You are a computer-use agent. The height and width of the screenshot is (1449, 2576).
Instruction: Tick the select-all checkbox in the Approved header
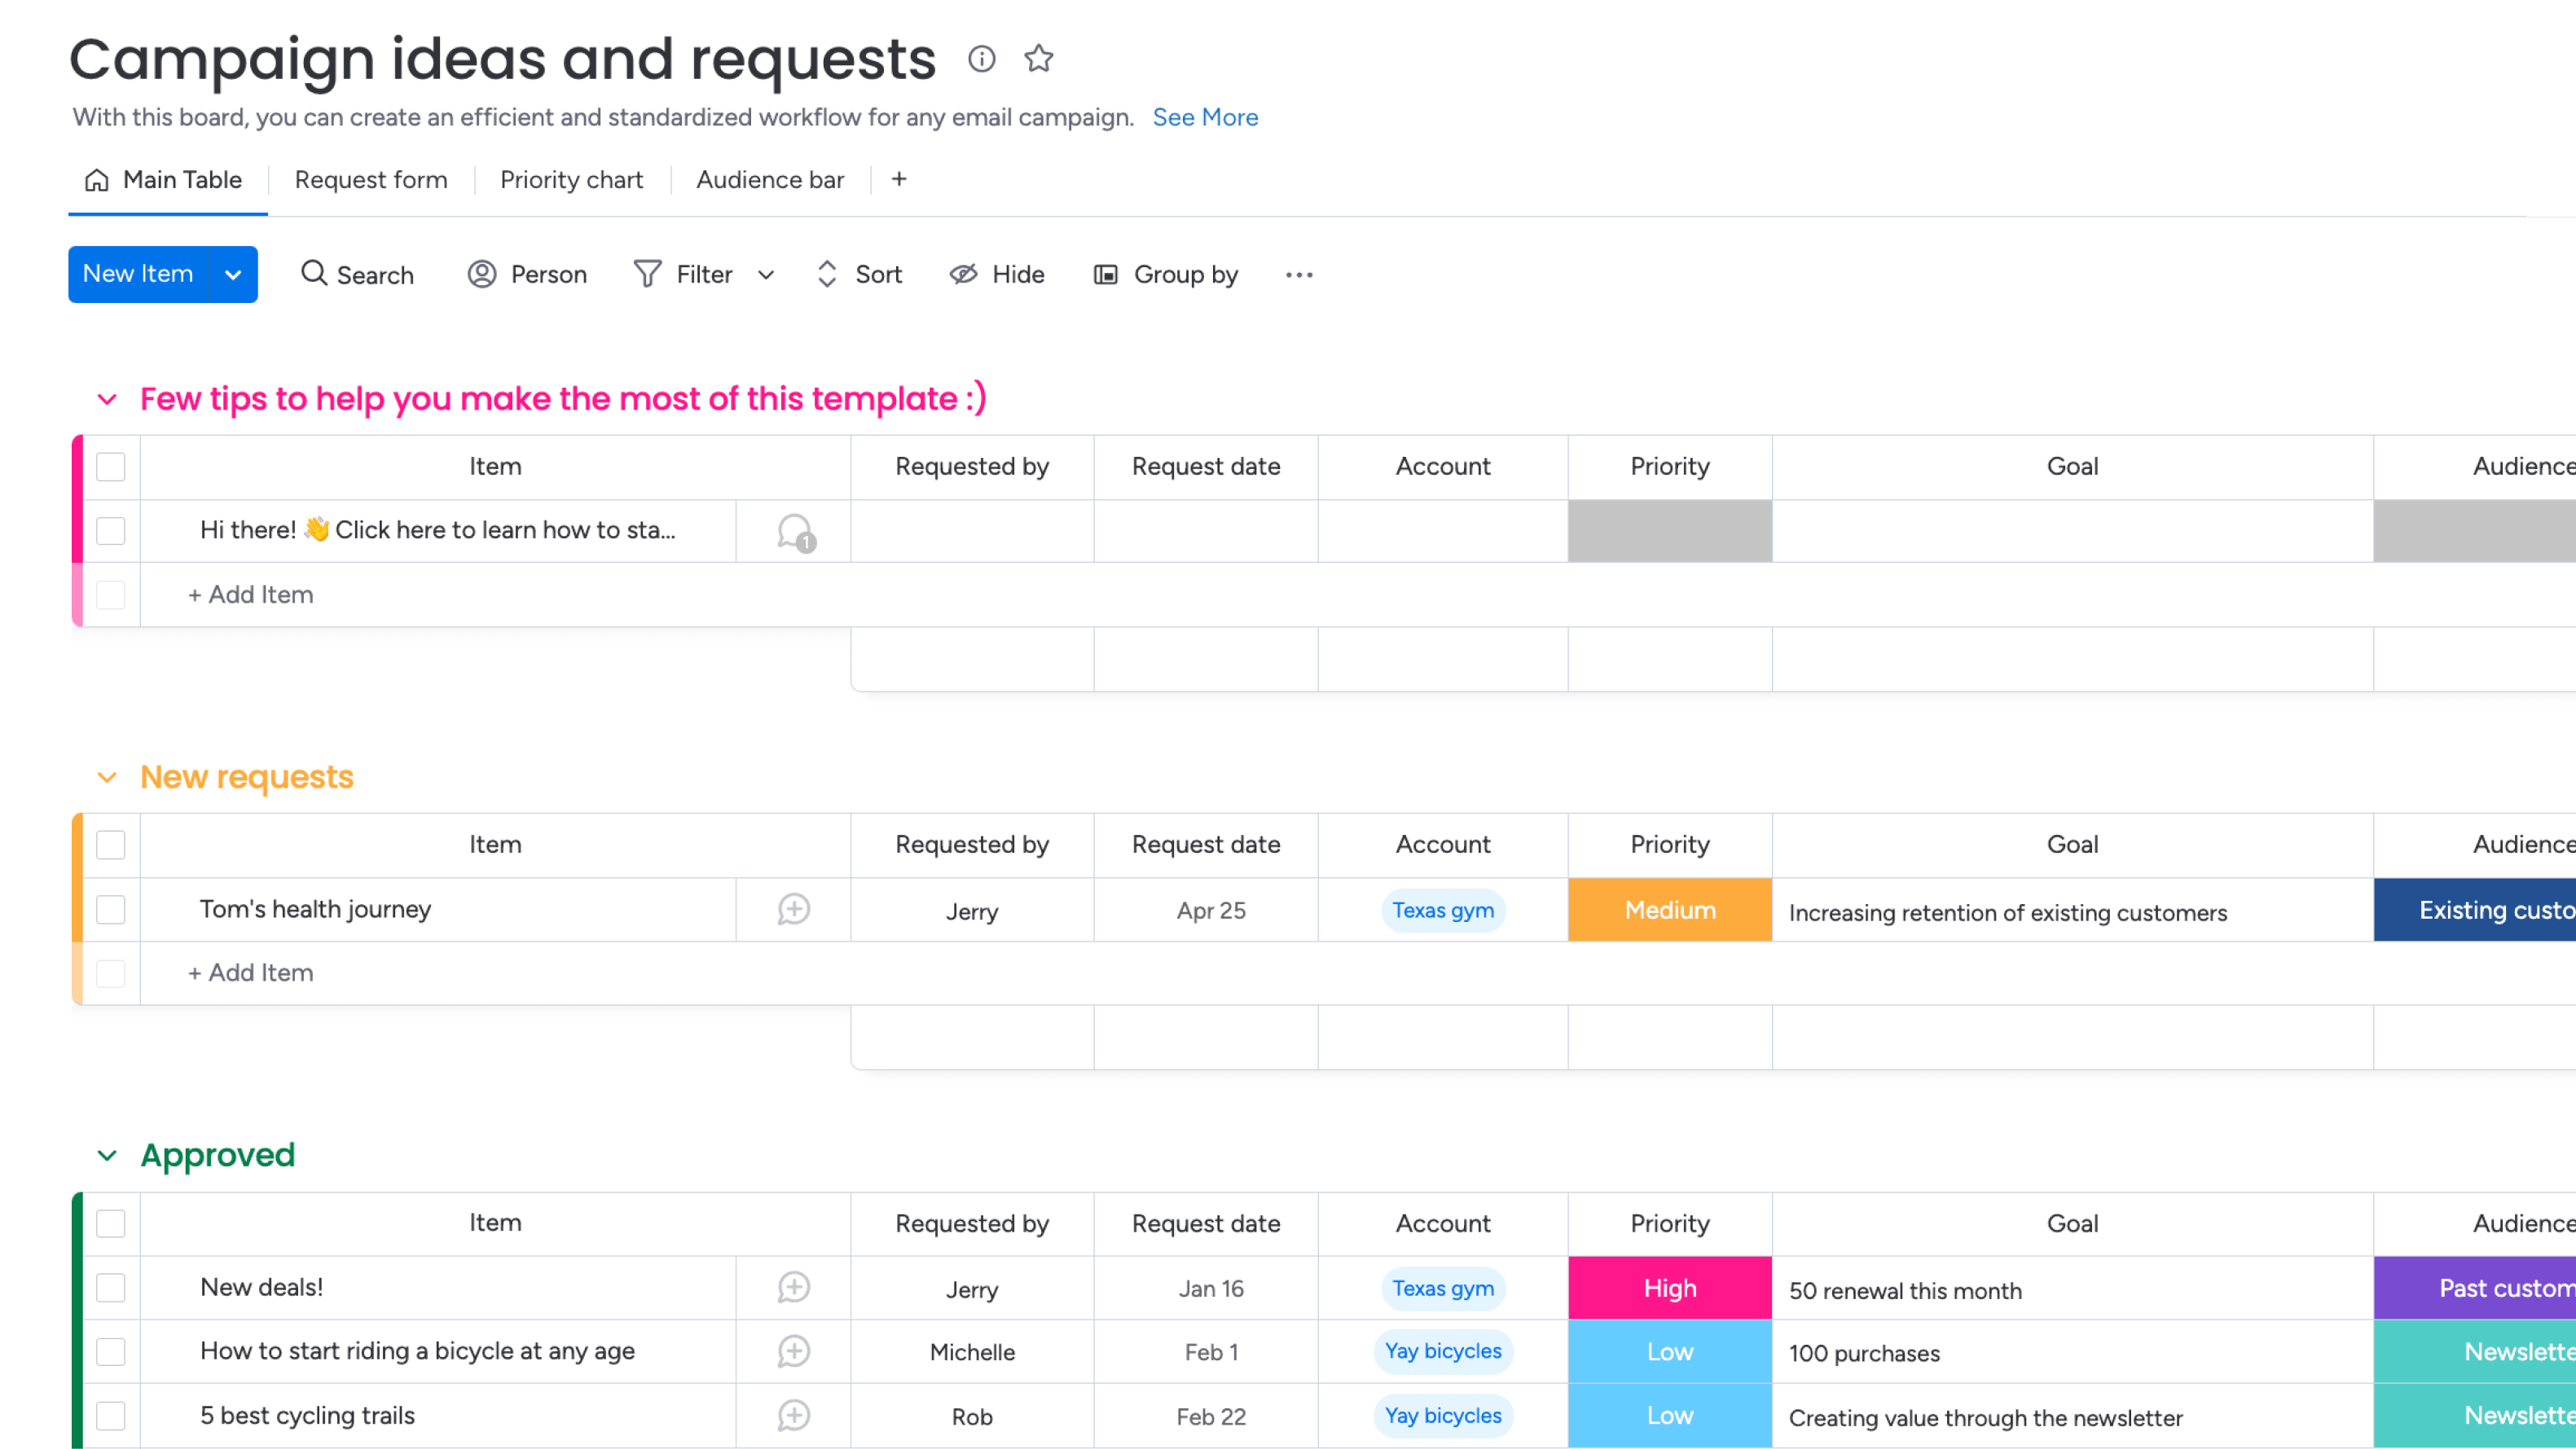click(111, 1223)
